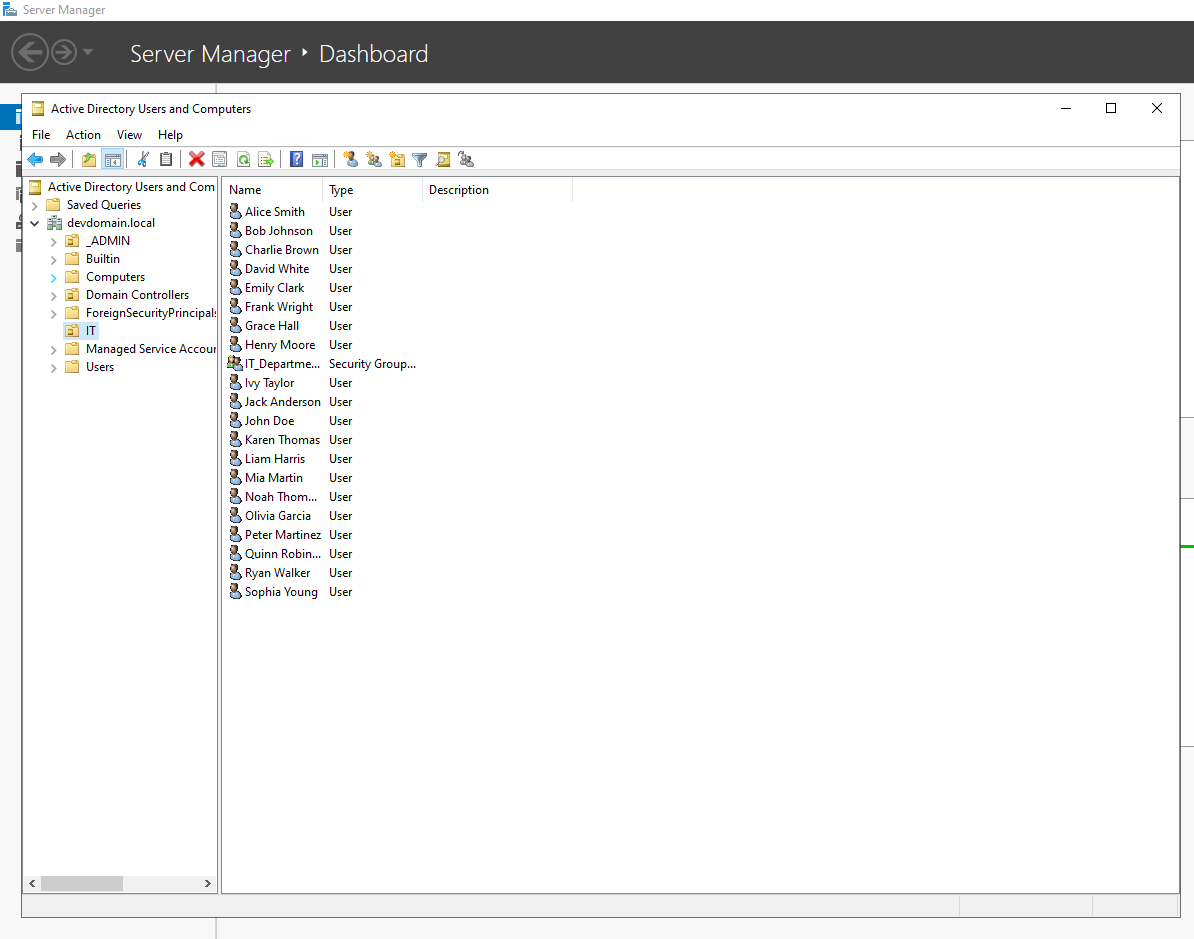Select user John Doe

(269, 421)
